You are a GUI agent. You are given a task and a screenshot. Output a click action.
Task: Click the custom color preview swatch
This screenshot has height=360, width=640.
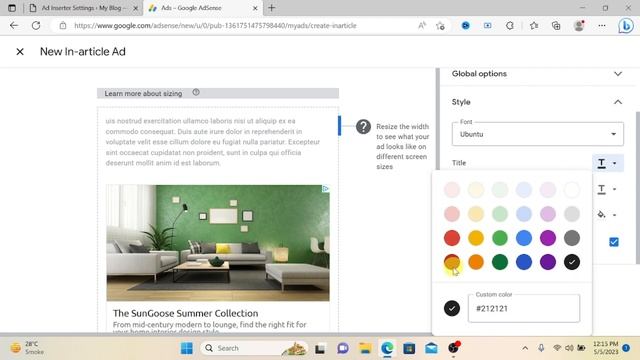(451, 308)
